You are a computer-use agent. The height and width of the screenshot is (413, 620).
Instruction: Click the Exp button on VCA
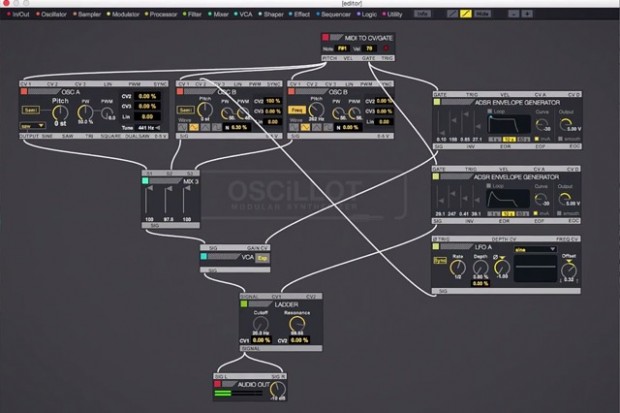coord(262,257)
